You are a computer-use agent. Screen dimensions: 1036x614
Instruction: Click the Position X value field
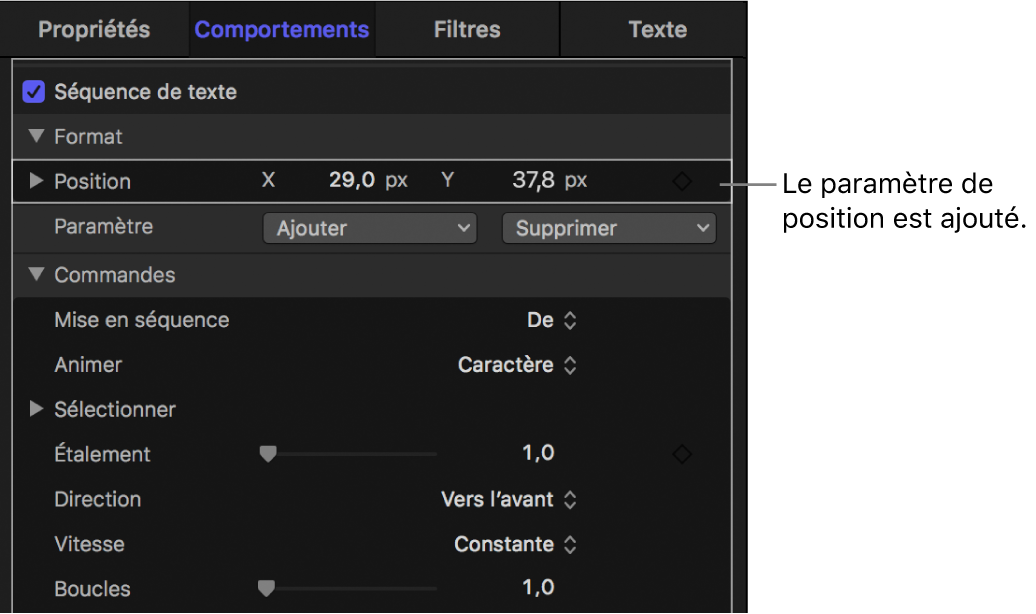pyautogui.click(x=352, y=181)
